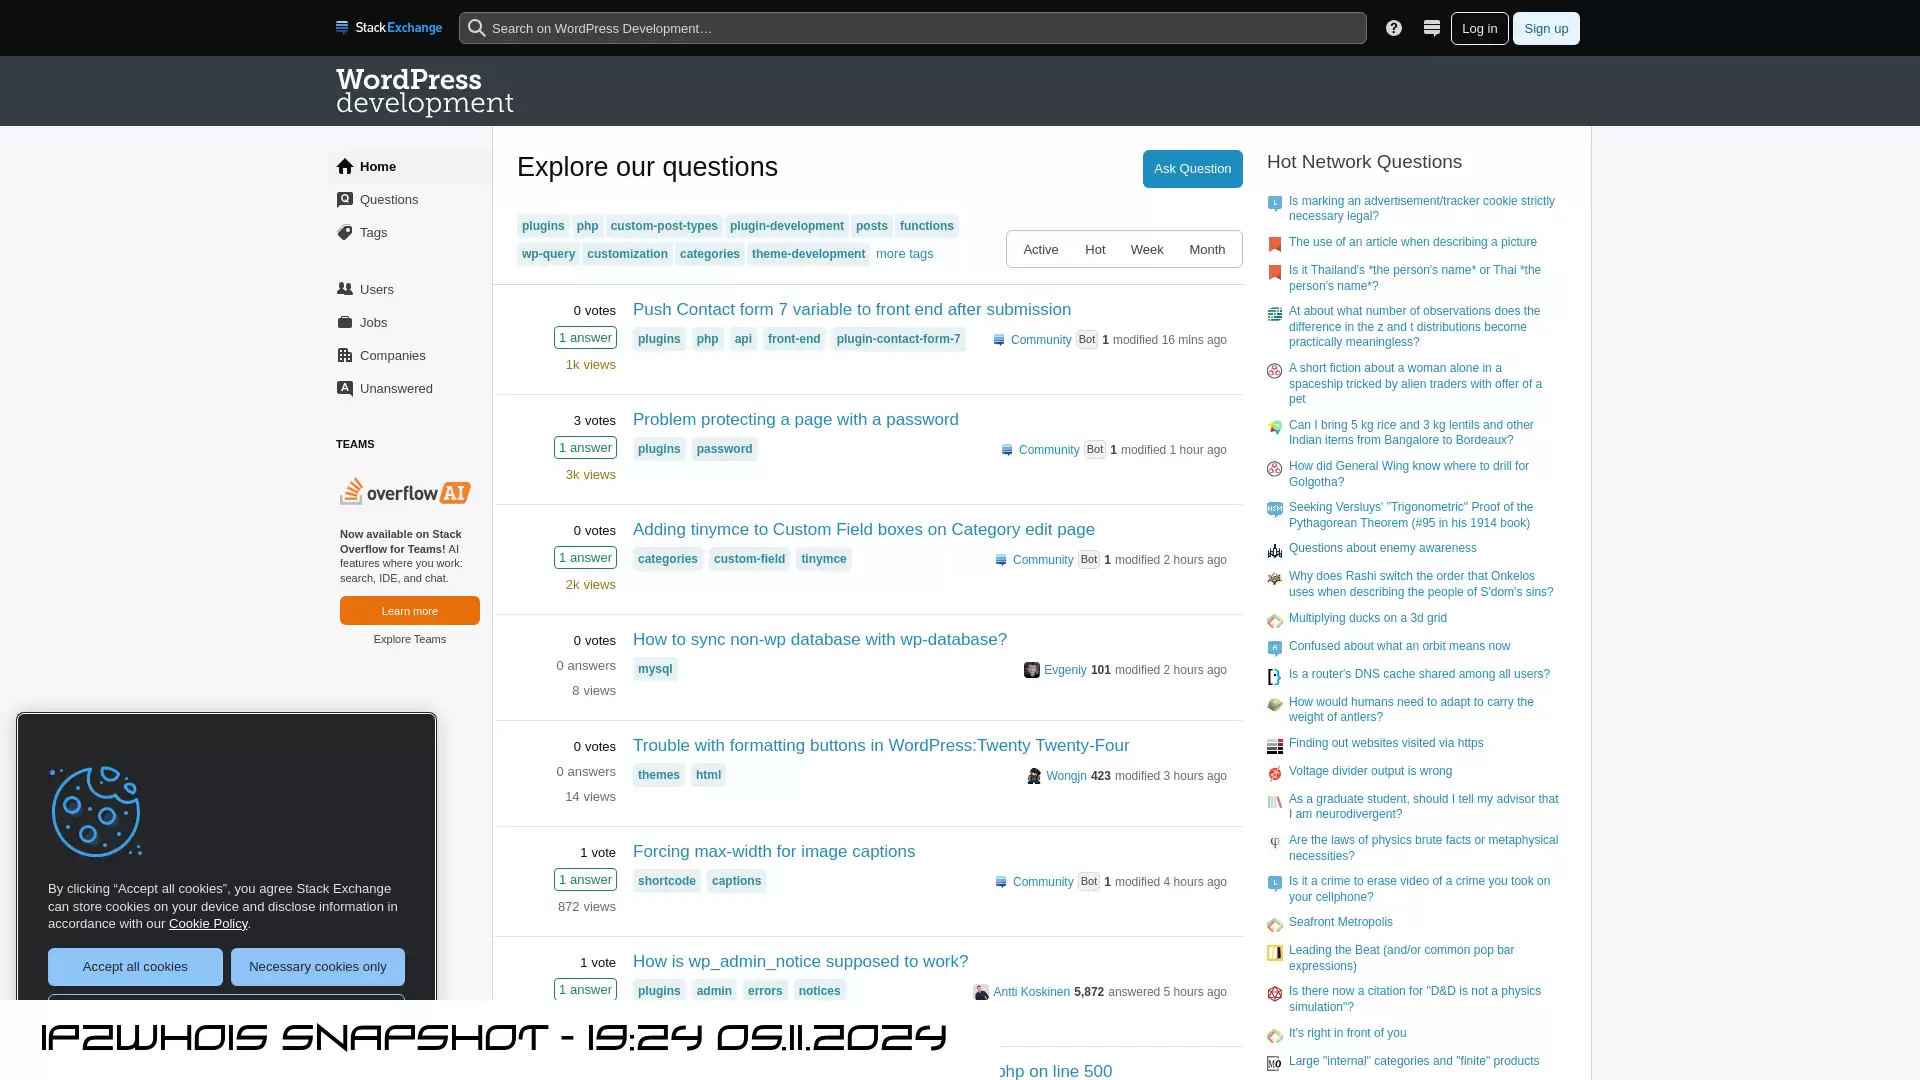Viewport: 1920px width, 1080px height.
Task: Focus the Search on WordPress Development field
Action: pos(912,28)
